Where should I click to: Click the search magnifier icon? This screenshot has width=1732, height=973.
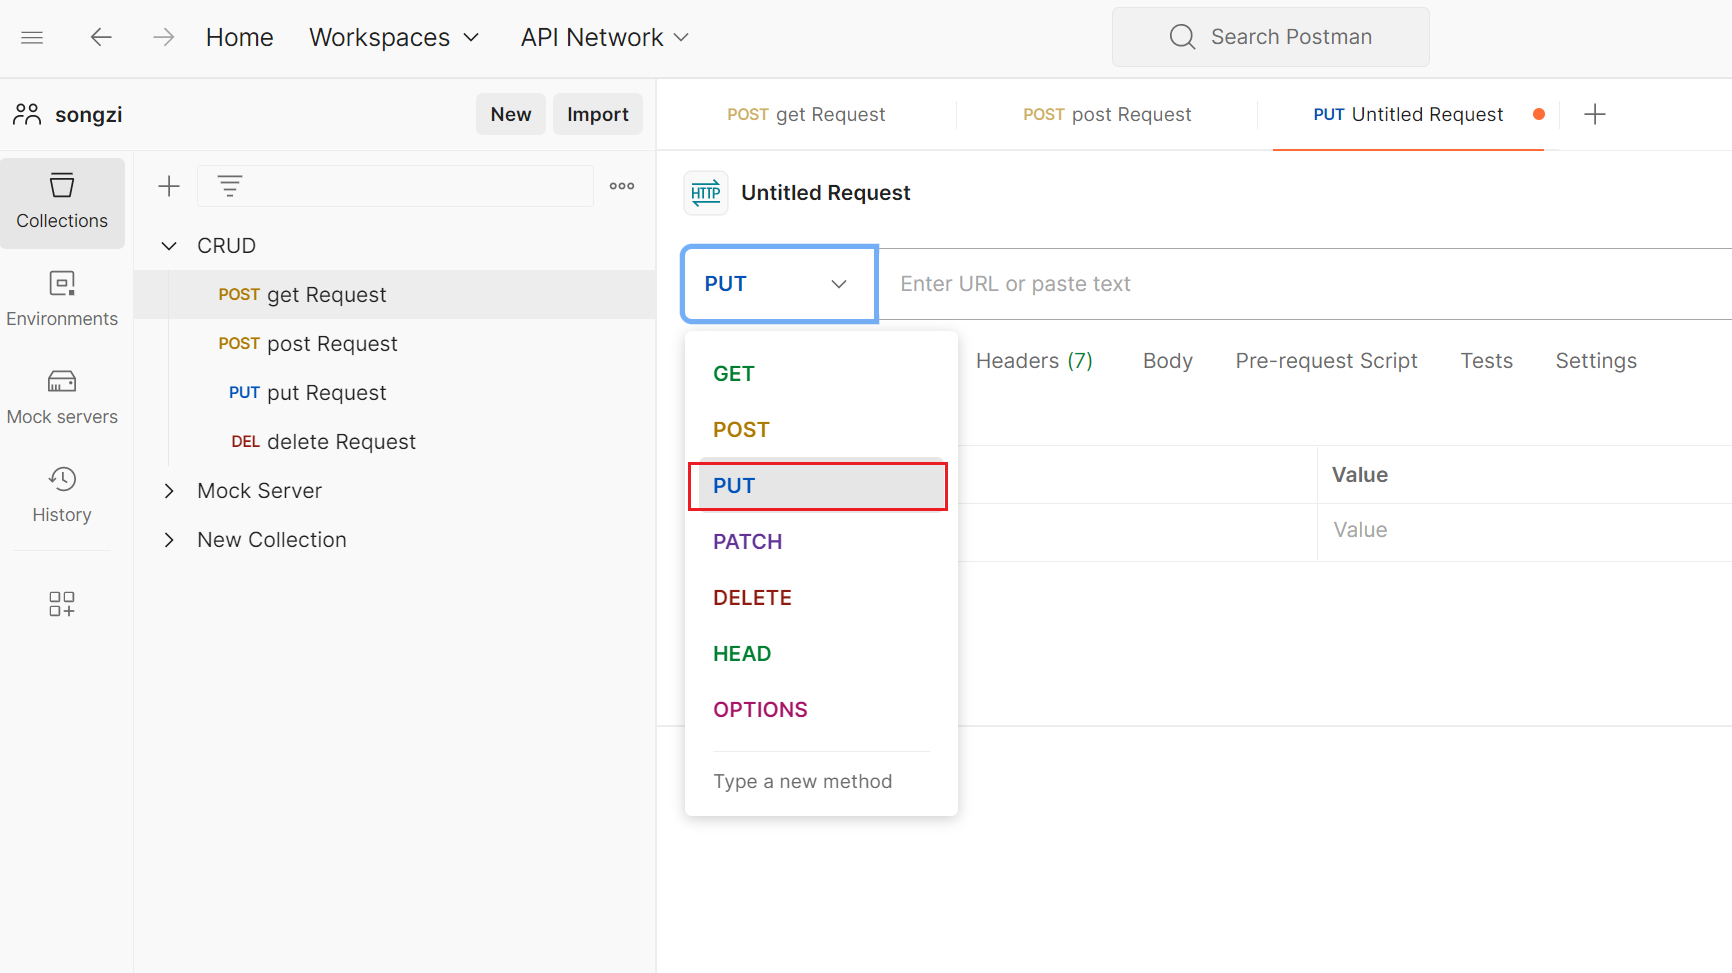click(x=1182, y=37)
